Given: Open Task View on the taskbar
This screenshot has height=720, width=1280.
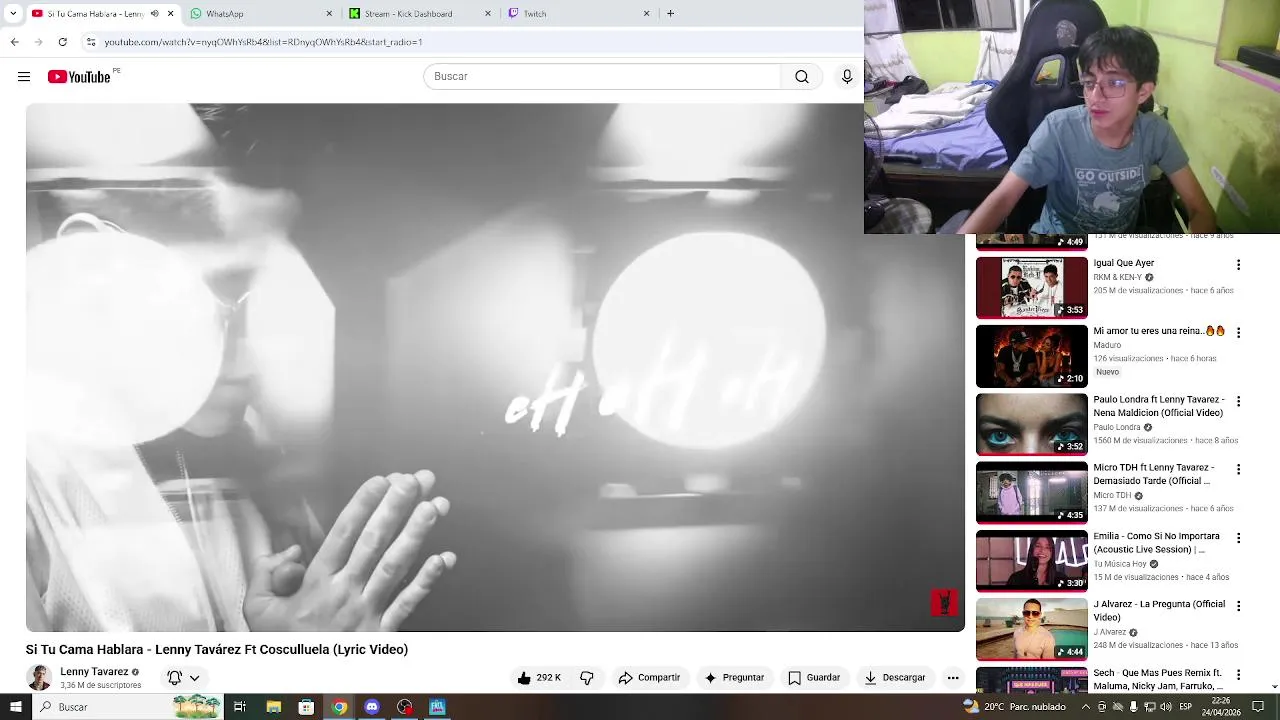Looking at the screenshot, I should pos(240,707).
